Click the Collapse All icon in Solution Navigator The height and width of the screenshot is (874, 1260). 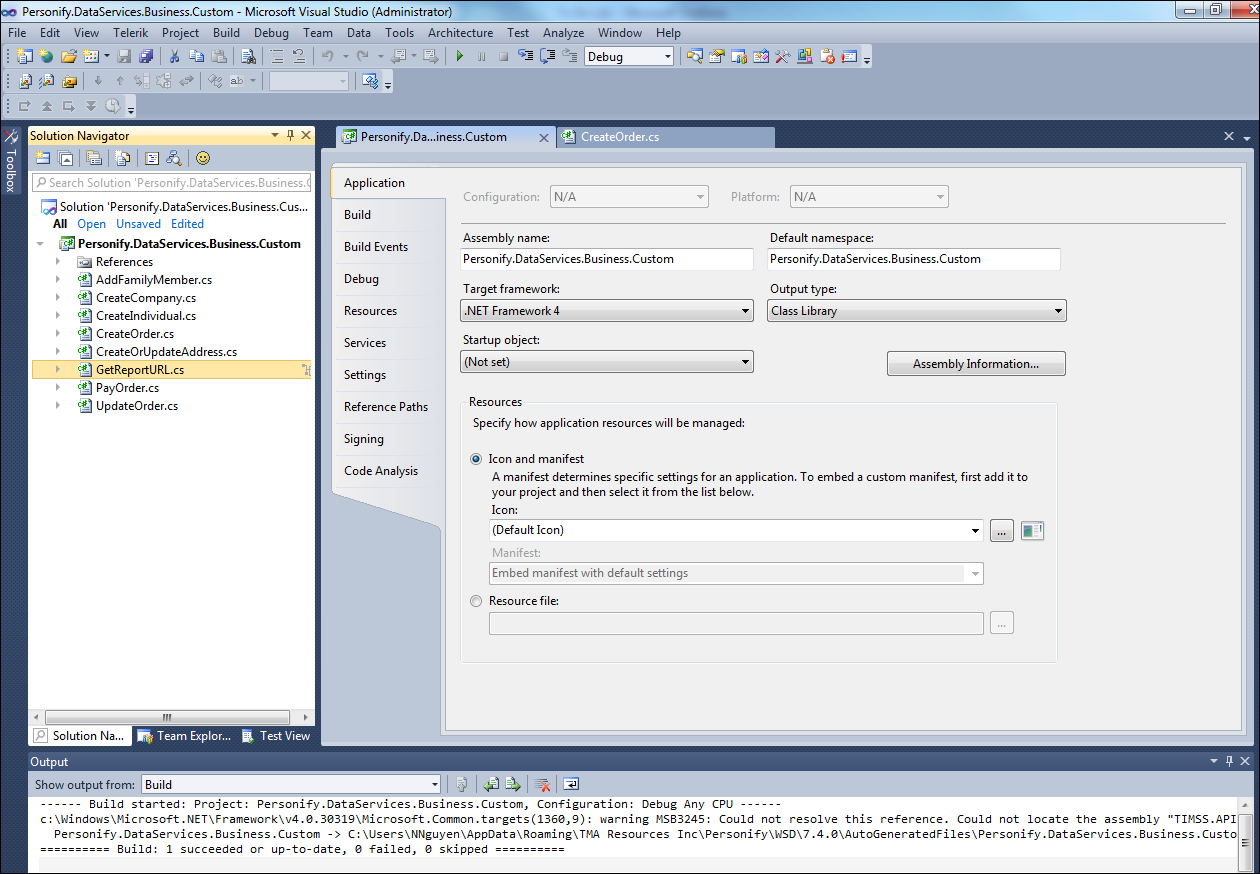(65, 158)
